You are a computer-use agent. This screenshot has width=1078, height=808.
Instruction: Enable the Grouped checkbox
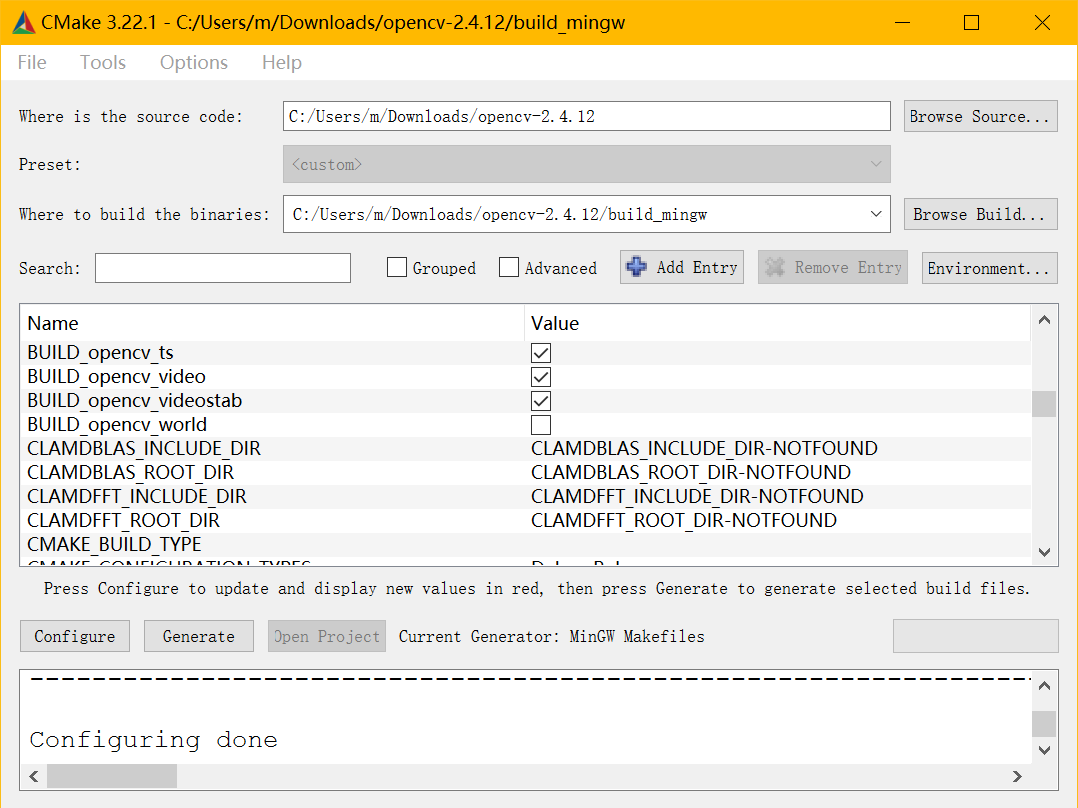(397, 268)
